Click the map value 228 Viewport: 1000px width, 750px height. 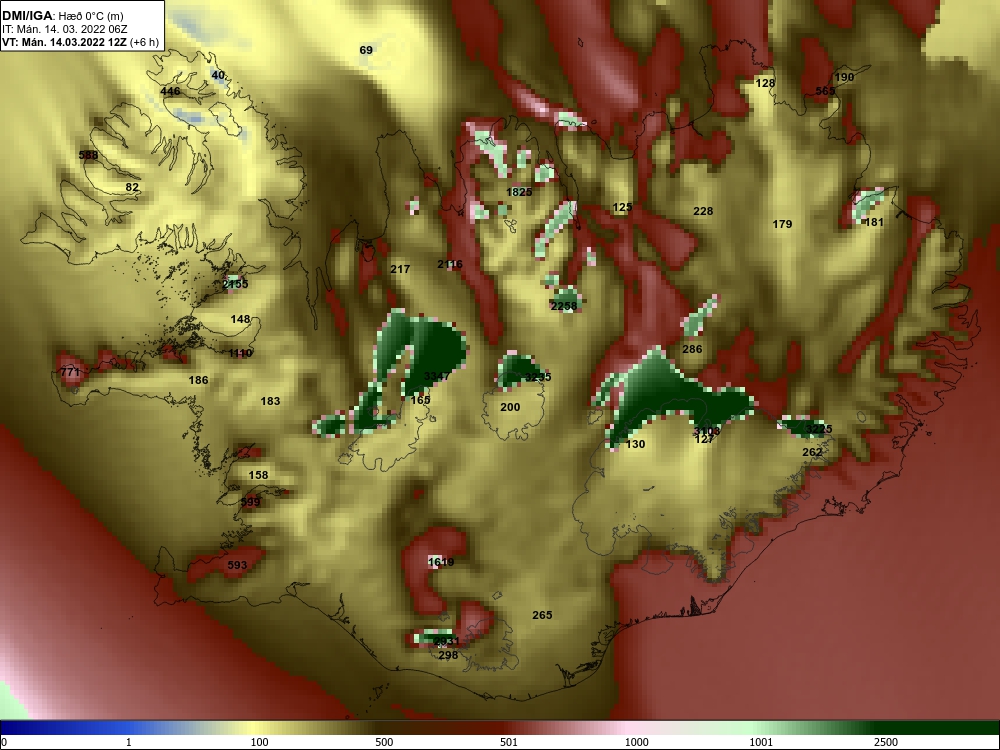click(x=703, y=211)
